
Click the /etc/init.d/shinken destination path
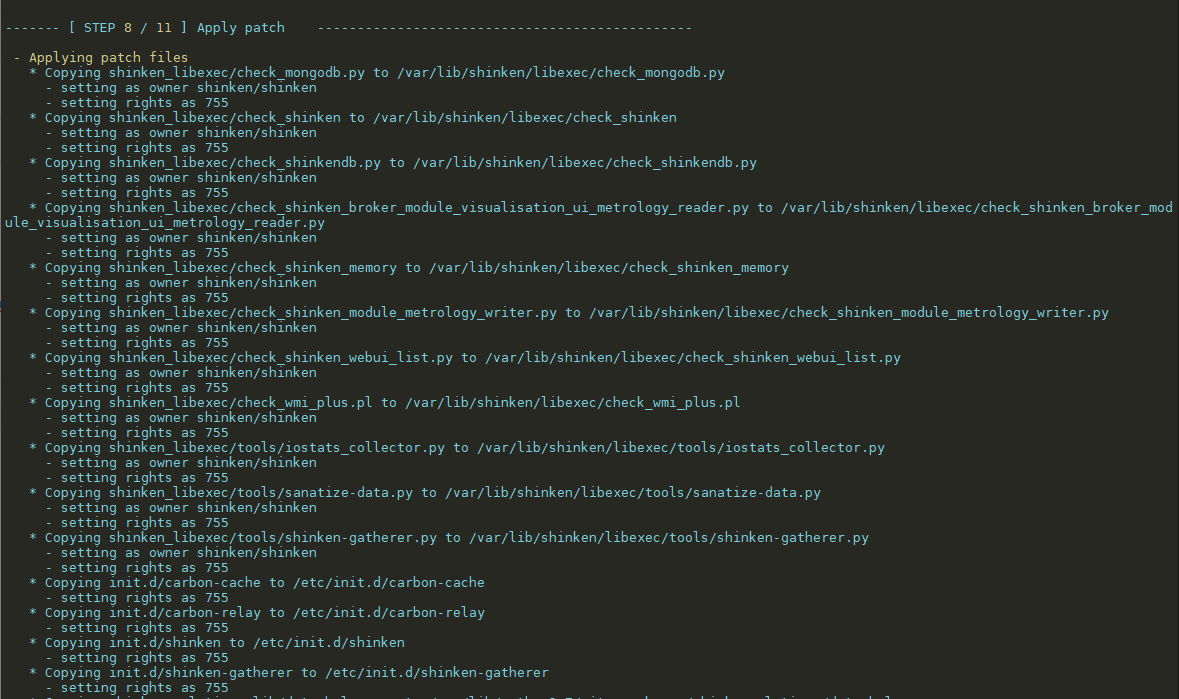click(329, 643)
